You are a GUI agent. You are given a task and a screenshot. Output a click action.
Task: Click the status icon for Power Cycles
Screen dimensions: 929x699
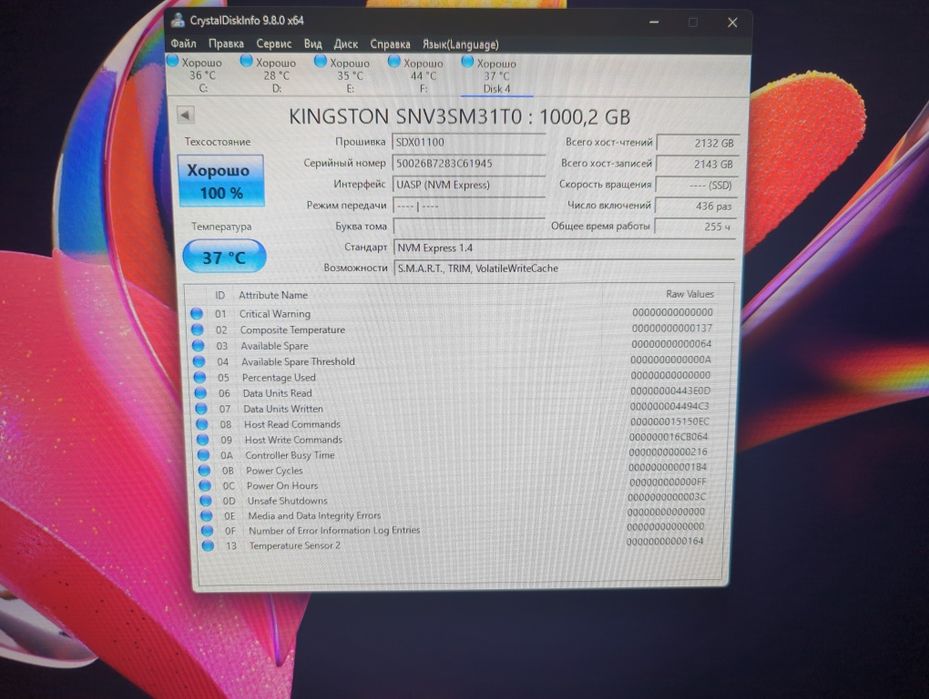click(204, 470)
